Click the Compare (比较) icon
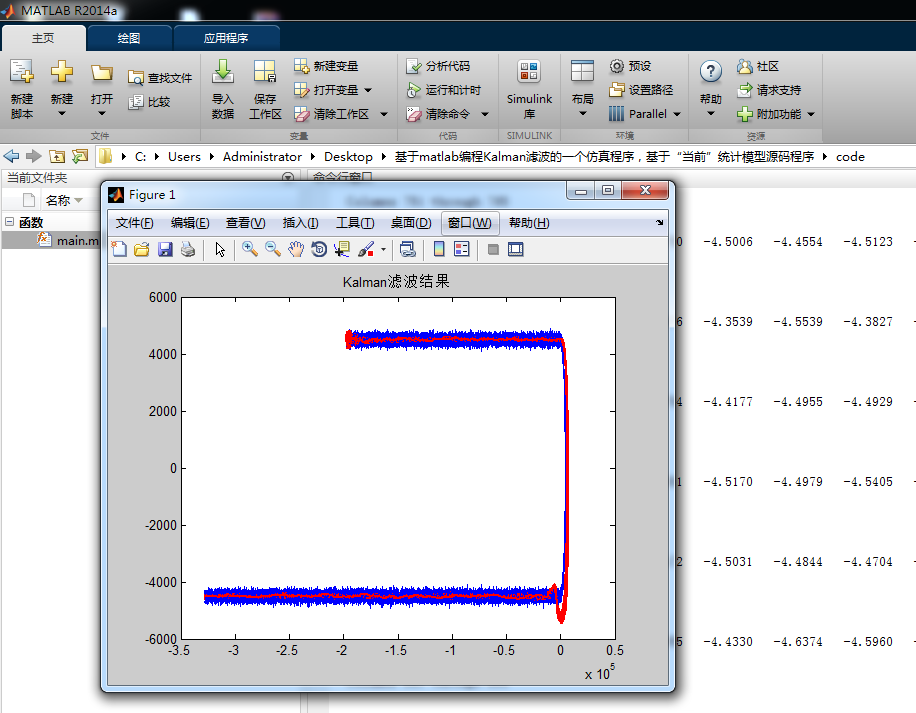 [x=136, y=102]
